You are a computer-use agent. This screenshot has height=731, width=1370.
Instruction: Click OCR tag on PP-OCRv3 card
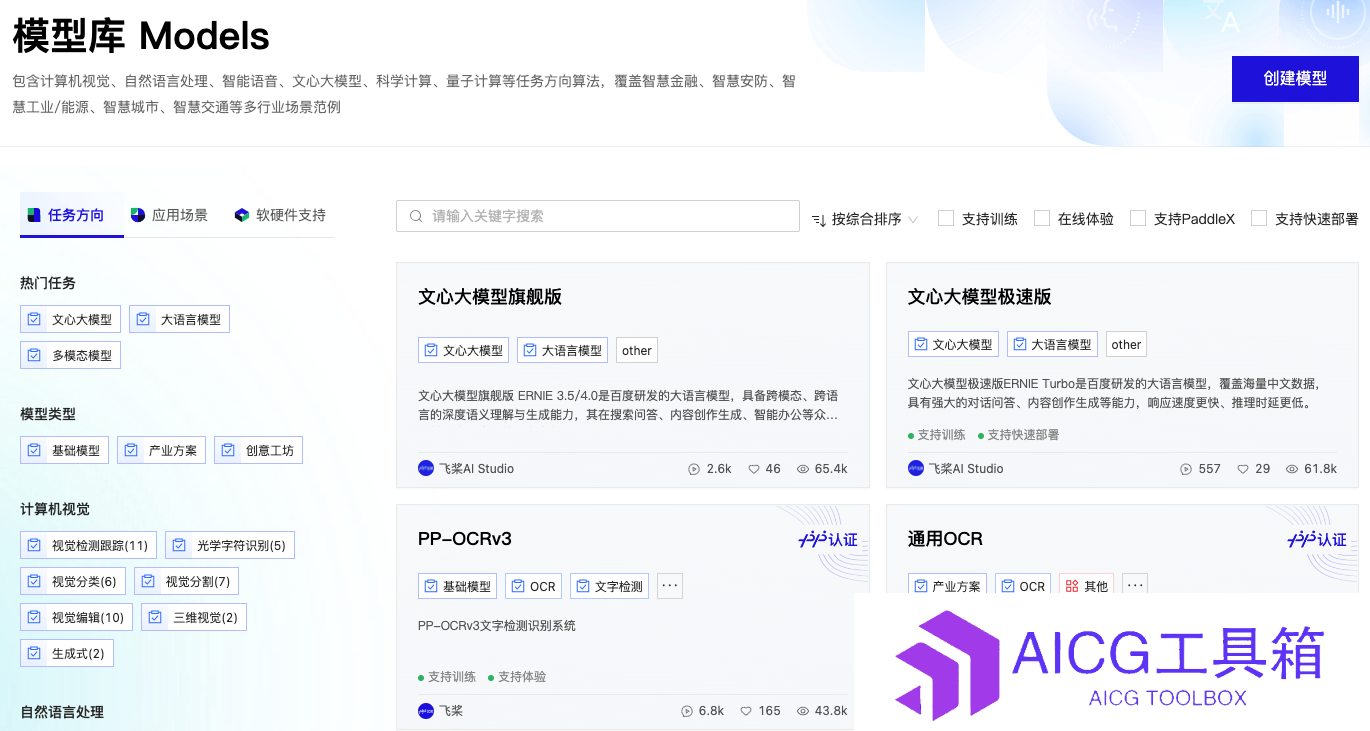(533, 586)
